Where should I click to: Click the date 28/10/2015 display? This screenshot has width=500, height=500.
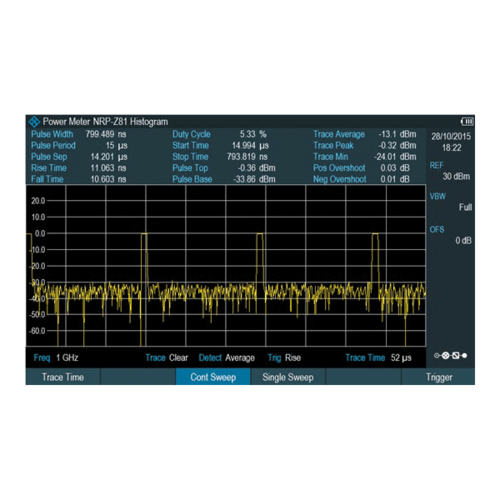click(x=451, y=136)
